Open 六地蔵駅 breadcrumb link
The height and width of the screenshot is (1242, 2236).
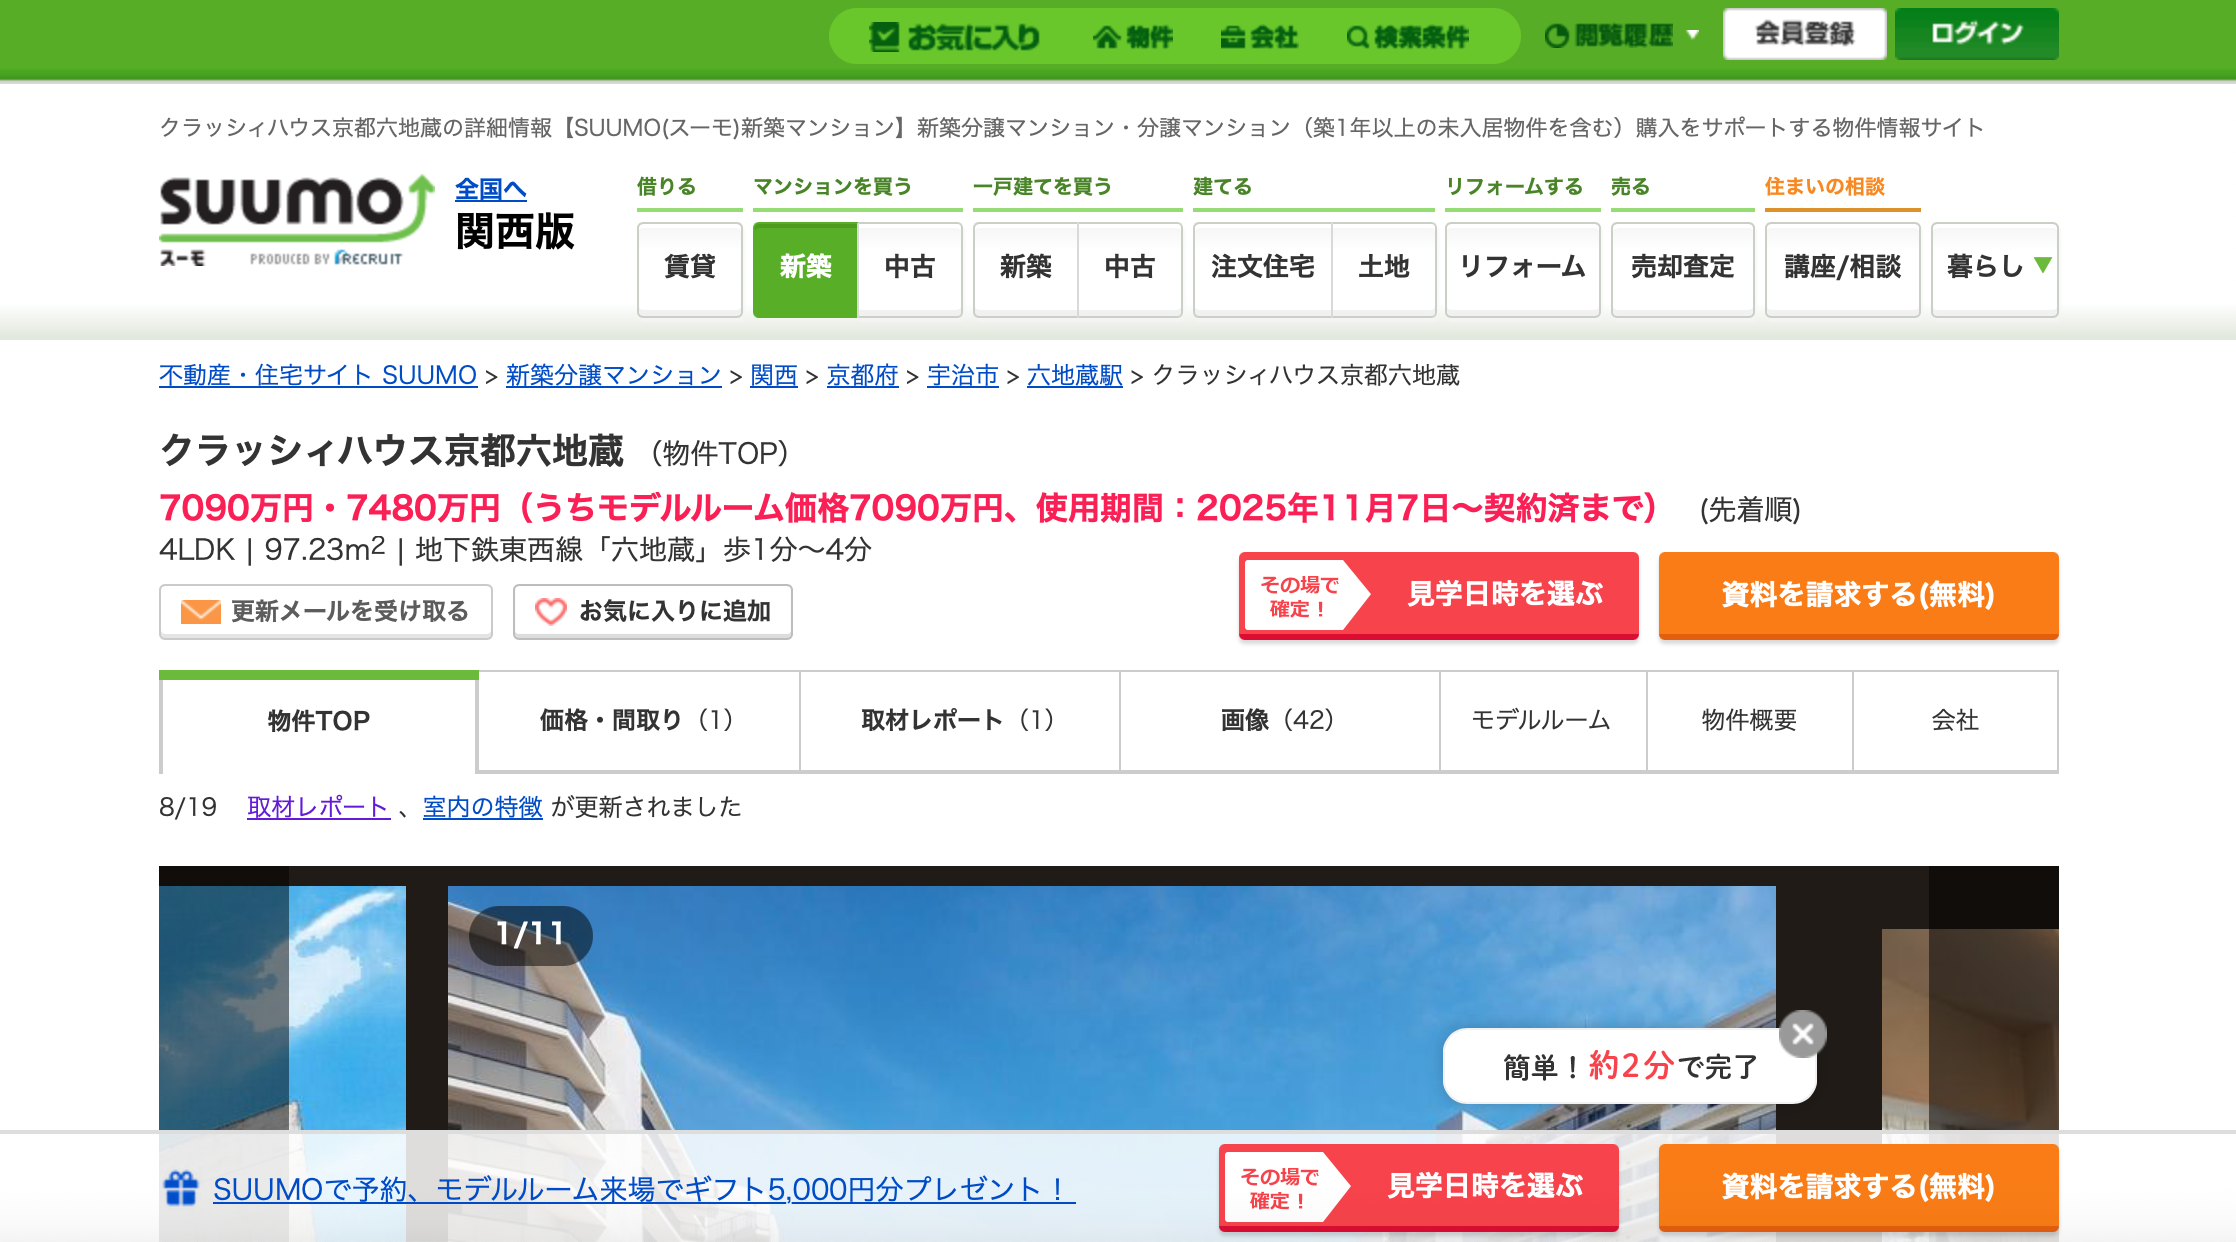click(1075, 375)
